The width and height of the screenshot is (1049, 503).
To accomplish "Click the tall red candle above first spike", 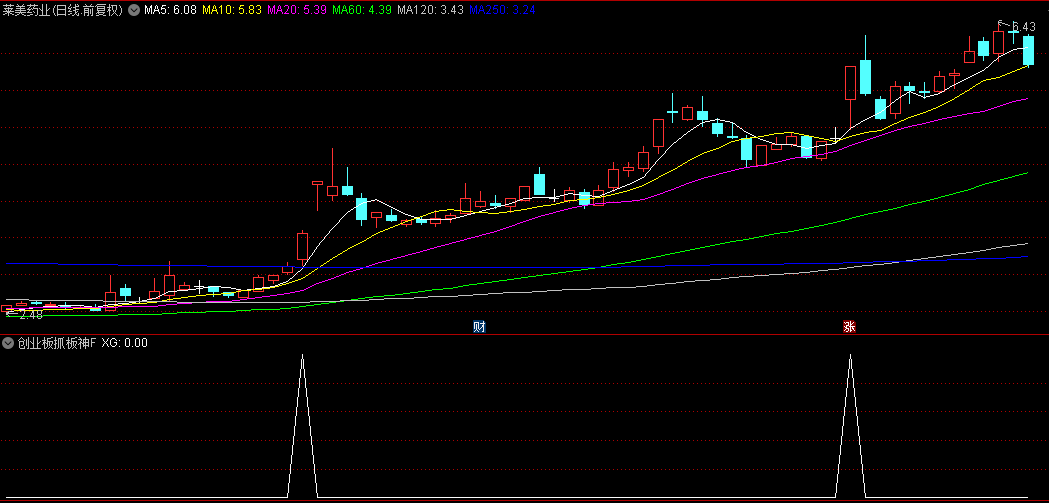I will tap(302, 247).
